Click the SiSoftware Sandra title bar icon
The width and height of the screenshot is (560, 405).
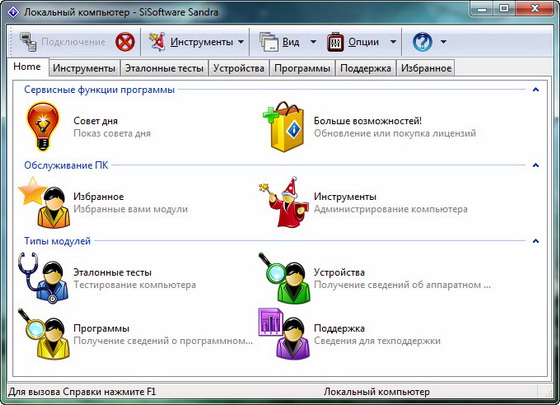click(13, 12)
